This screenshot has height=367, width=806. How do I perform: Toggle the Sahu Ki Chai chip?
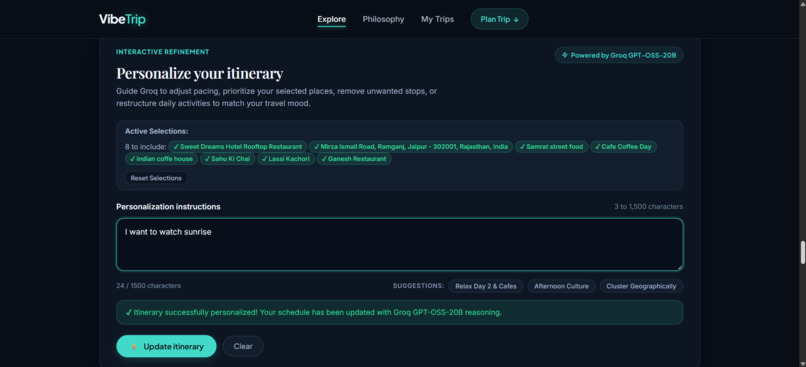(x=227, y=159)
